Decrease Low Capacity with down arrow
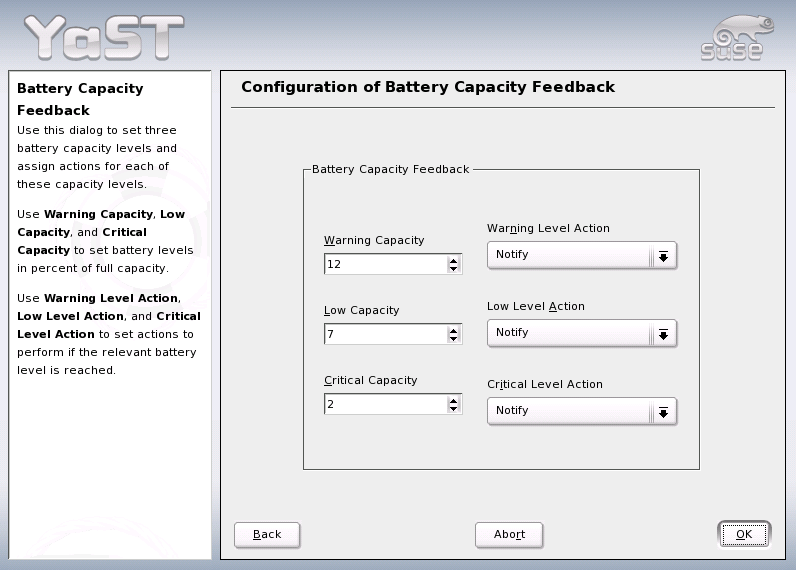 [x=453, y=339]
